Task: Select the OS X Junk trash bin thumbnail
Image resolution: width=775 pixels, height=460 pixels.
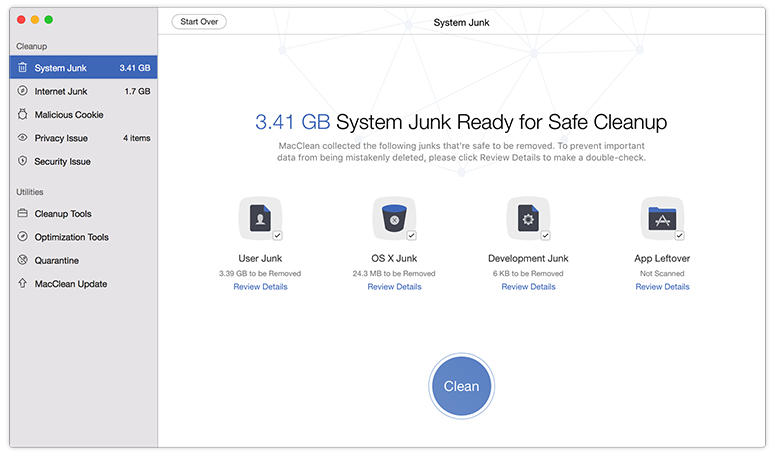Action: click(394, 218)
